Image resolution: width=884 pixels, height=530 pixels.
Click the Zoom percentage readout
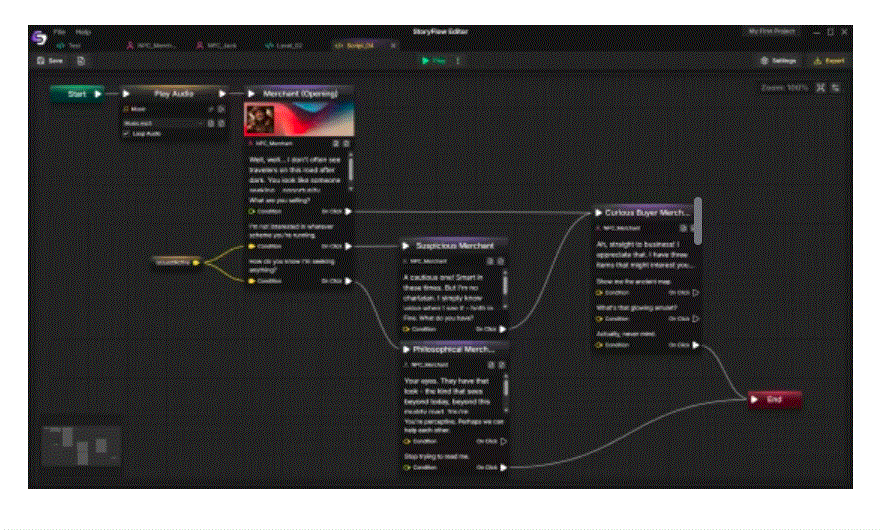(x=784, y=88)
